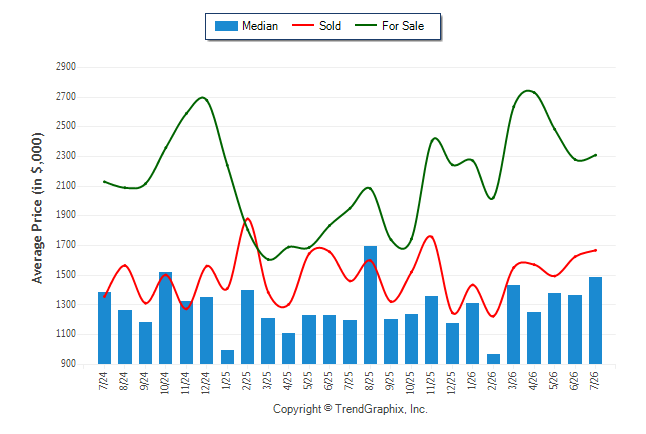Click the For Sale line peak near 12/24
Screen dimensions: 646x434
tap(202, 98)
